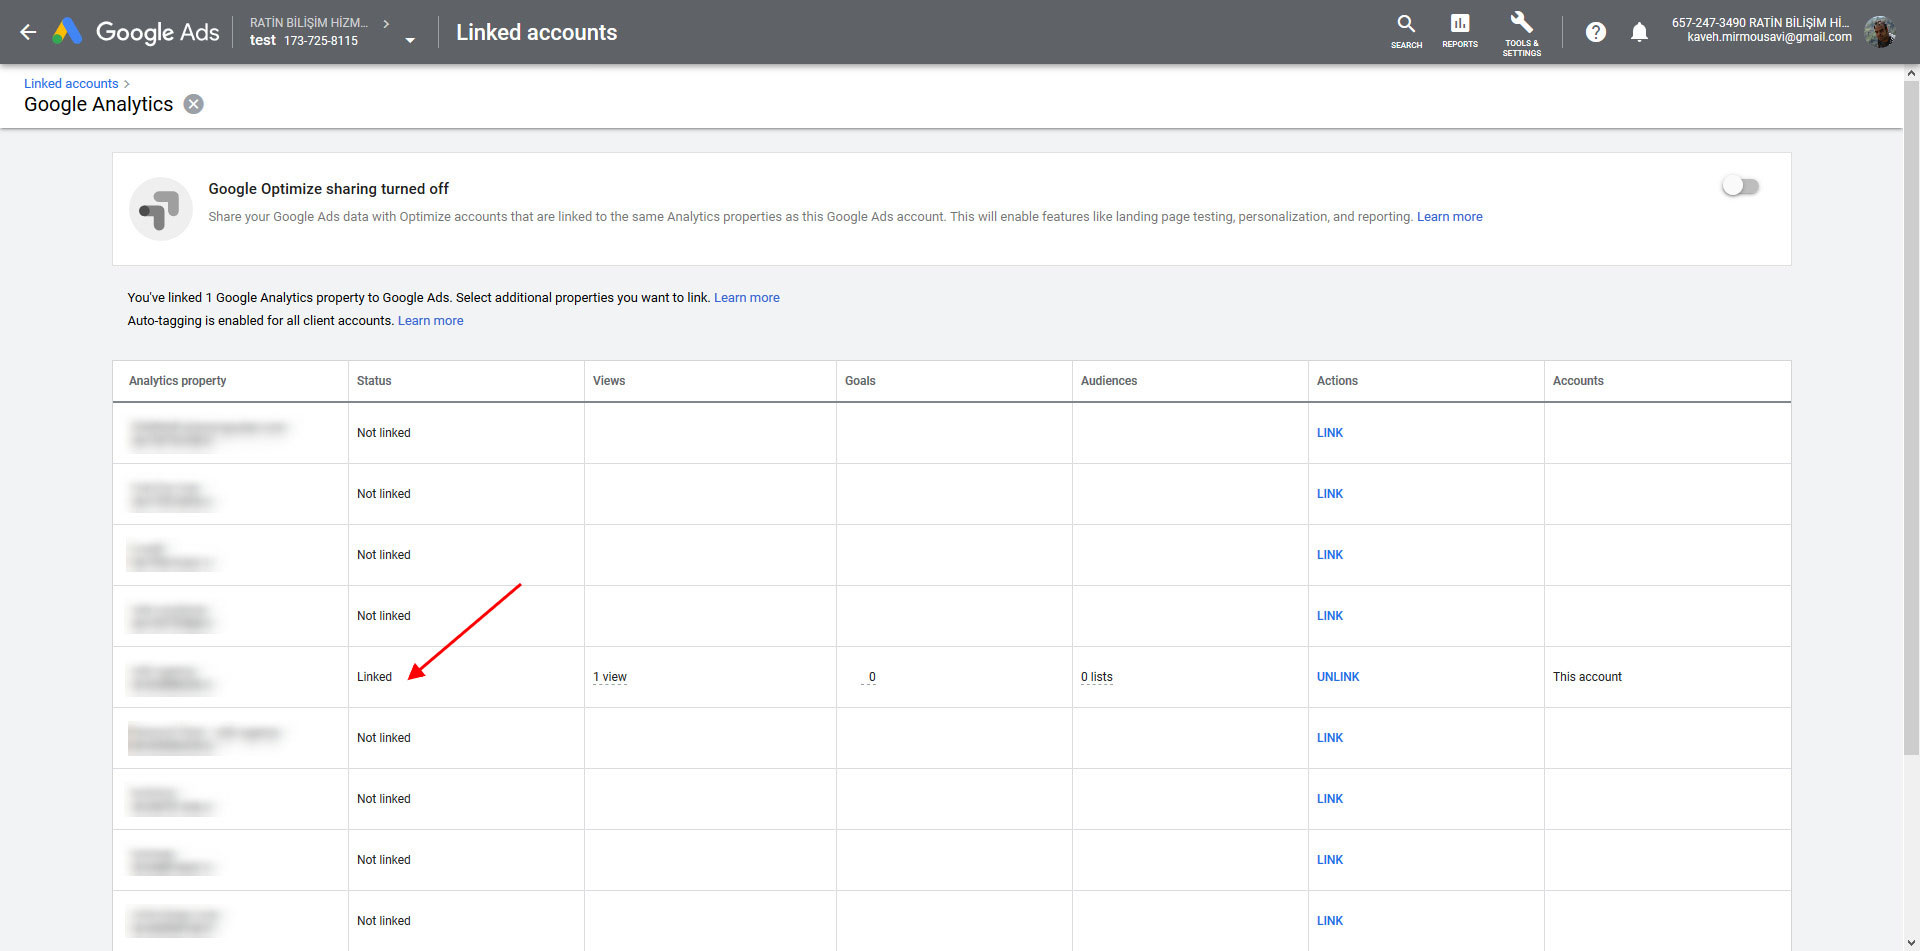The height and width of the screenshot is (951, 1920).
Task: Open Learn more about auto-tagging
Action: pyautogui.click(x=430, y=321)
